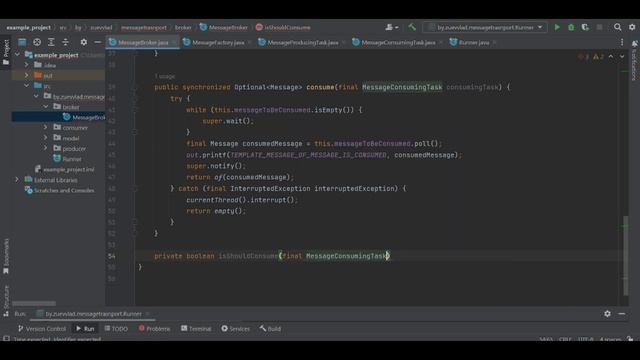Viewport: 640px width, 360px height.
Task: Open editor tabs more-options menu
Action: pos(622,42)
